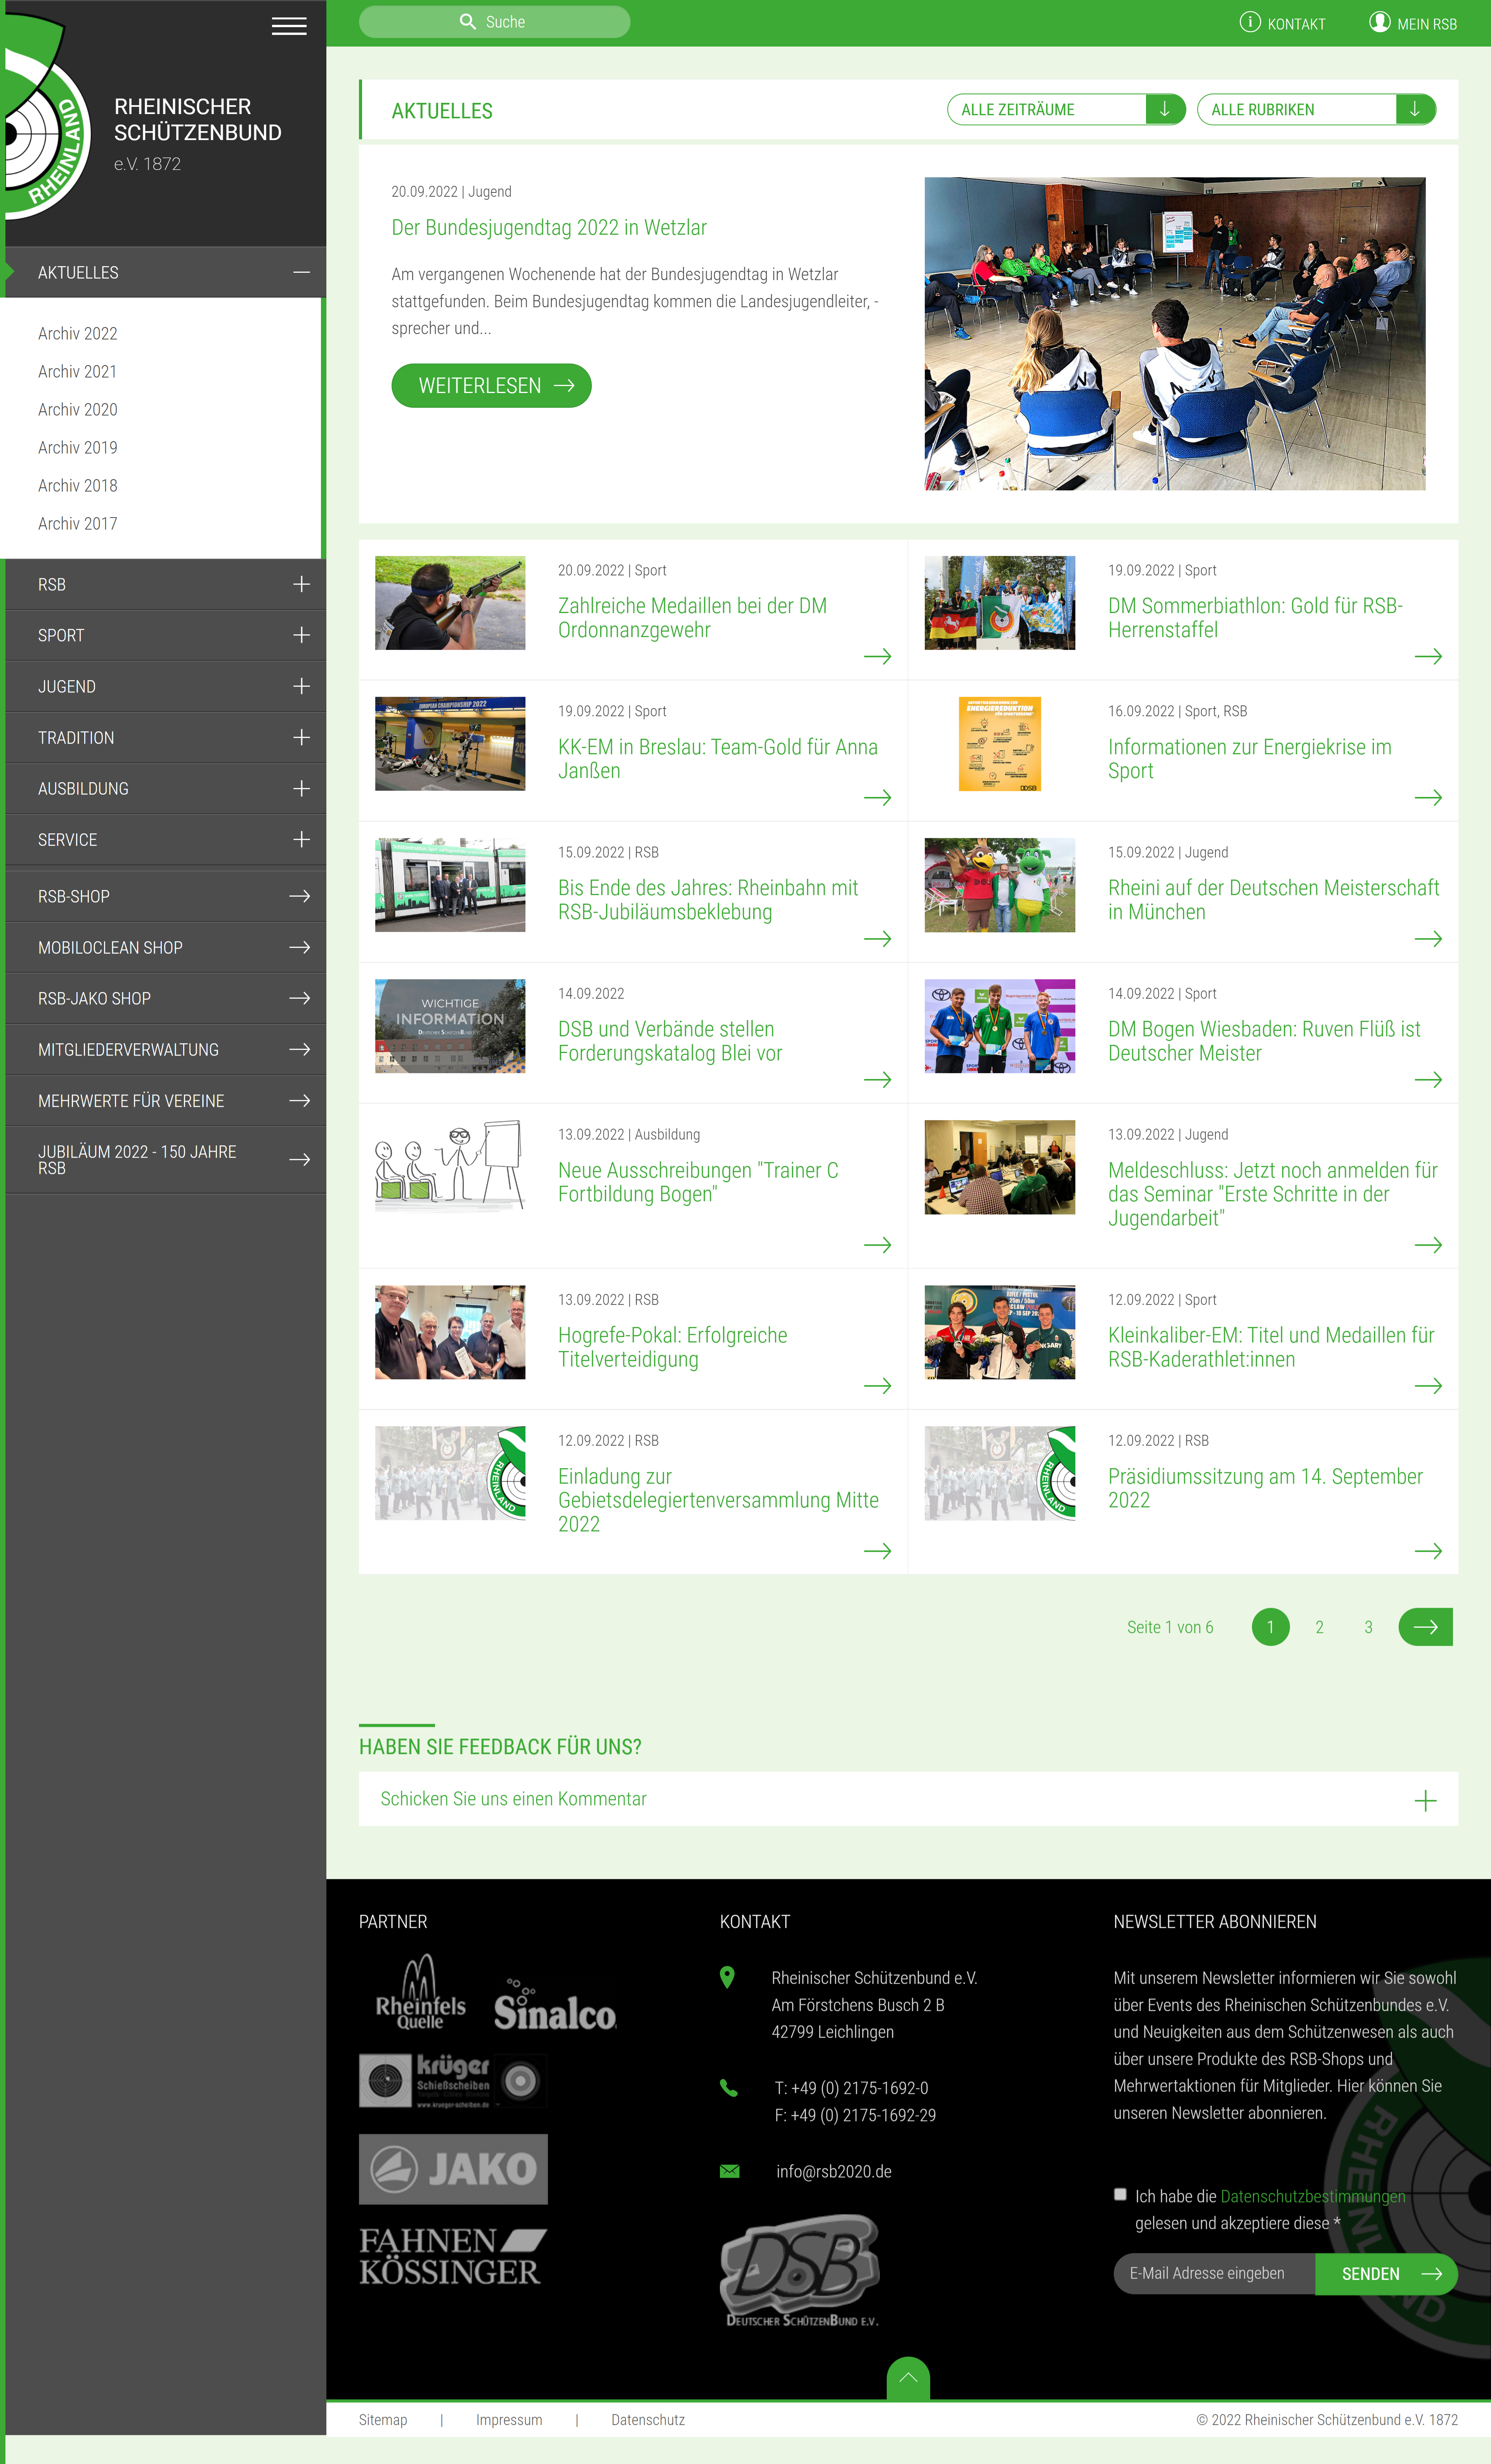Open arrow for Präsidiumssitzung article

click(x=1428, y=1551)
